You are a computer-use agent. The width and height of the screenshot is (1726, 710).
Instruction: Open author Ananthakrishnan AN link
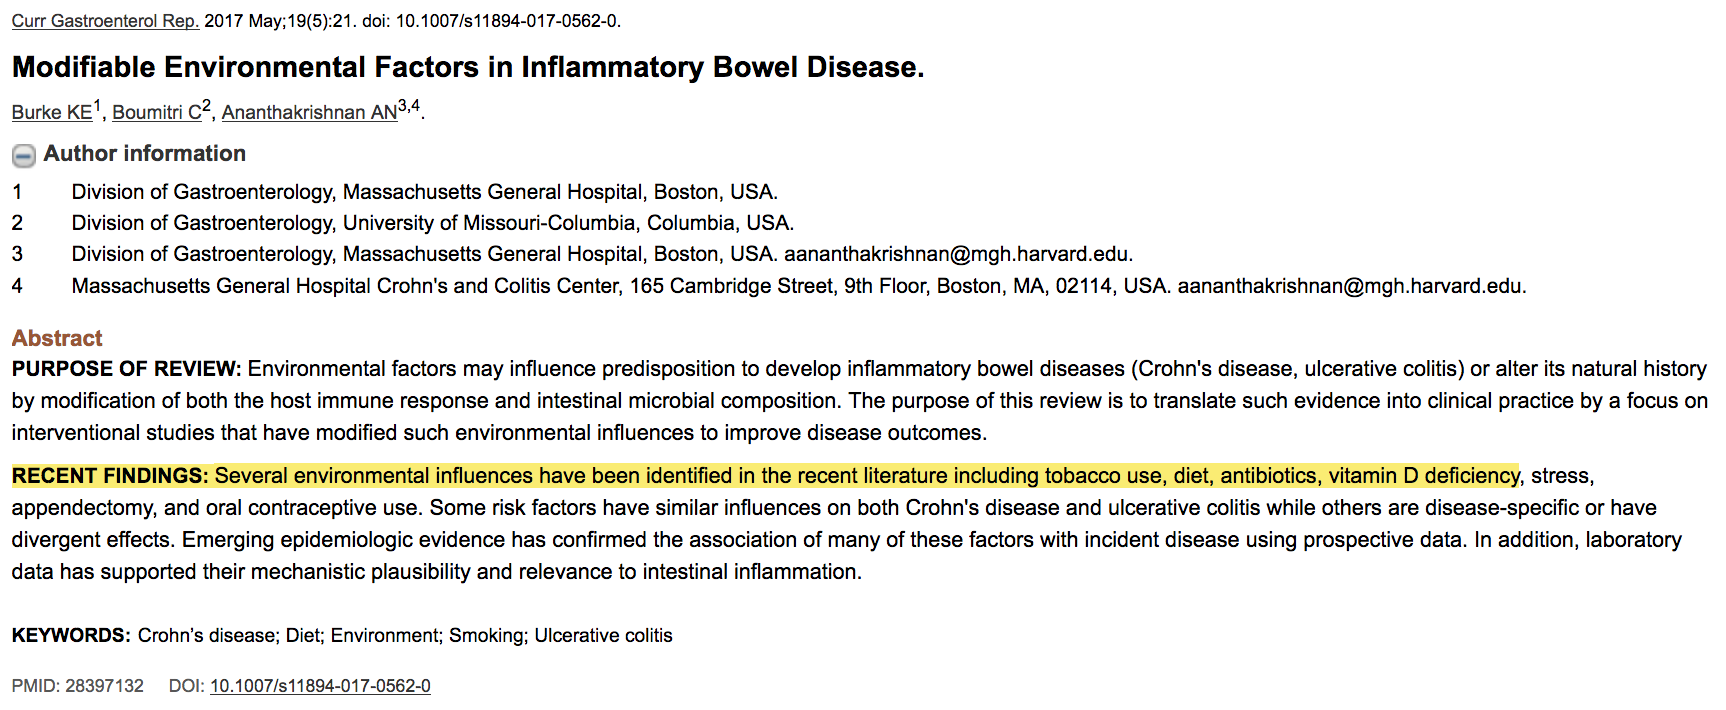coord(309,112)
